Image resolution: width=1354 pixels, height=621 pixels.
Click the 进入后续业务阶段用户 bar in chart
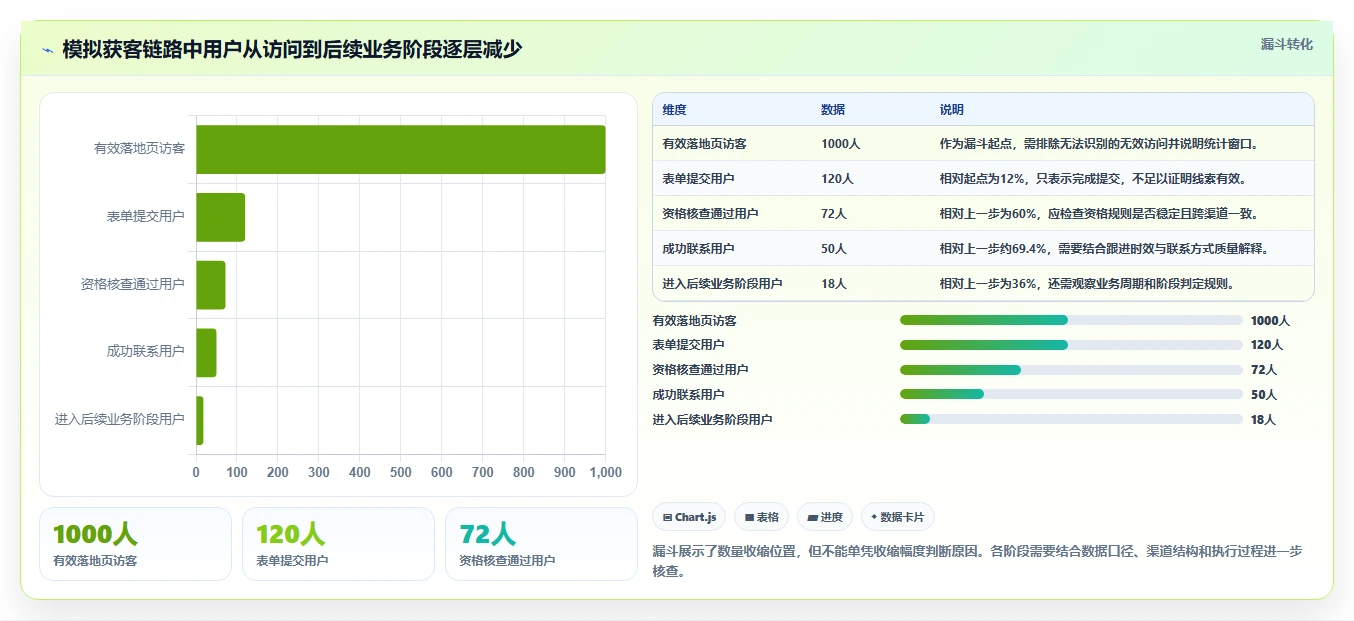[x=199, y=420]
